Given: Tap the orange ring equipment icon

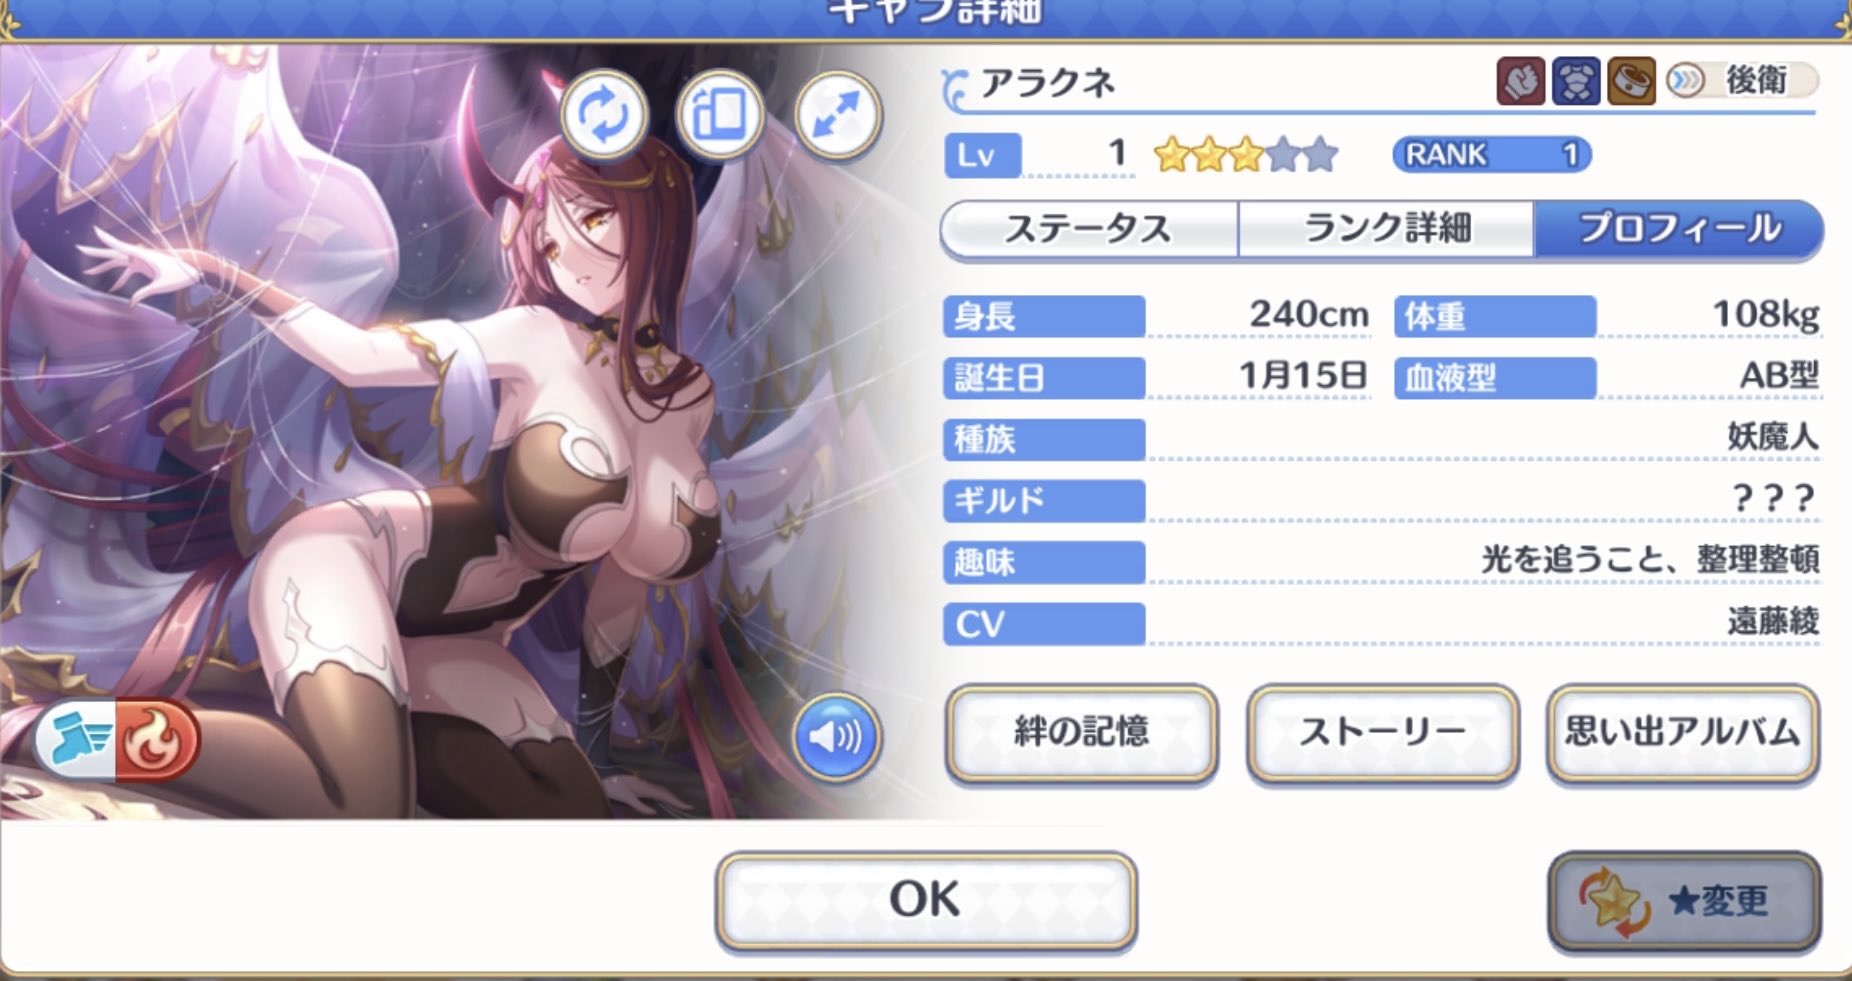Looking at the screenshot, I should tap(1631, 81).
